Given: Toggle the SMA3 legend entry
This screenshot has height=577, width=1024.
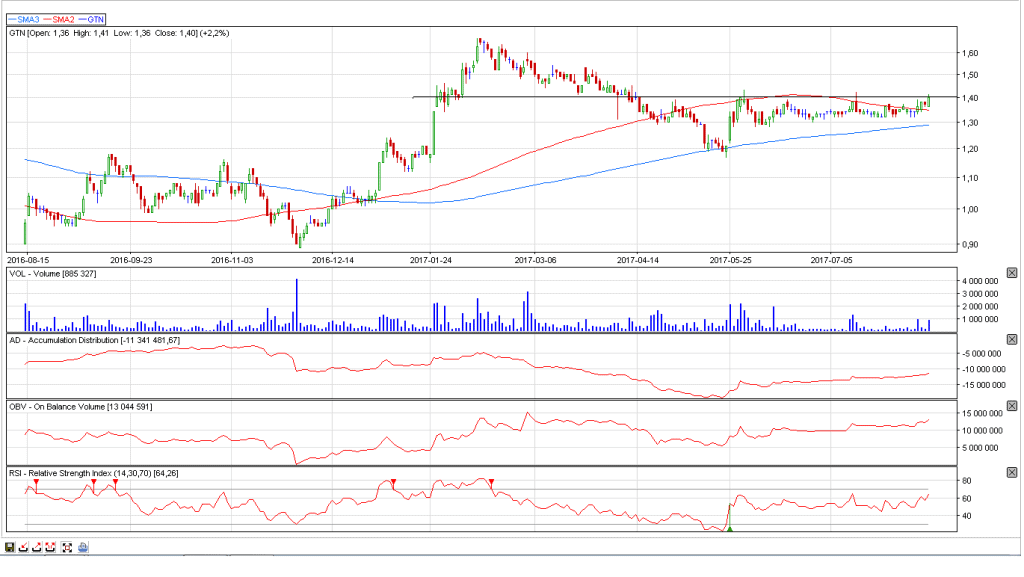Looking at the screenshot, I should pos(24,19).
